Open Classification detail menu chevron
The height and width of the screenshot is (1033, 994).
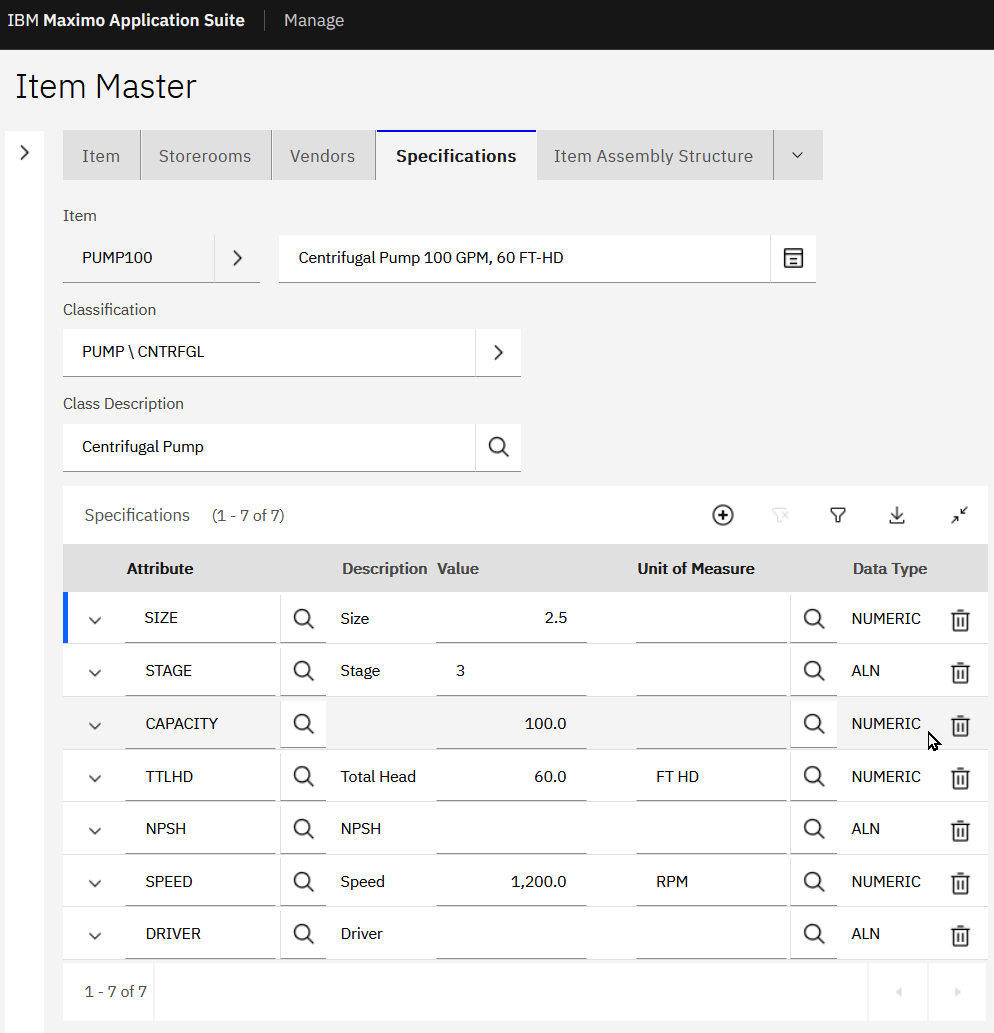coord(498,352)
